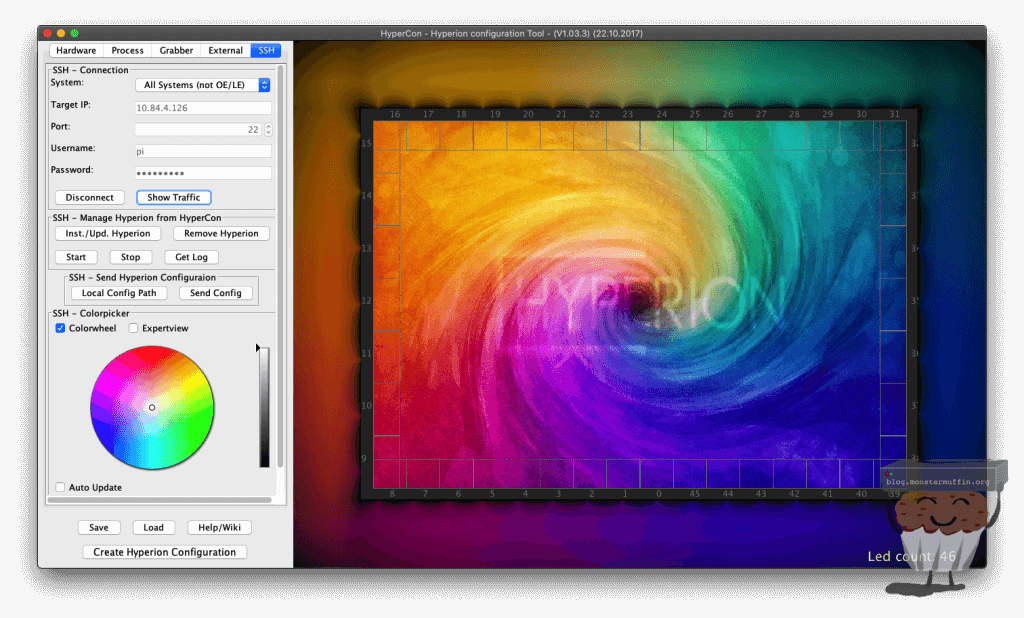Click the Send Config button
The height and width of the screenshot is (618, 1024).
coord(215,293)
